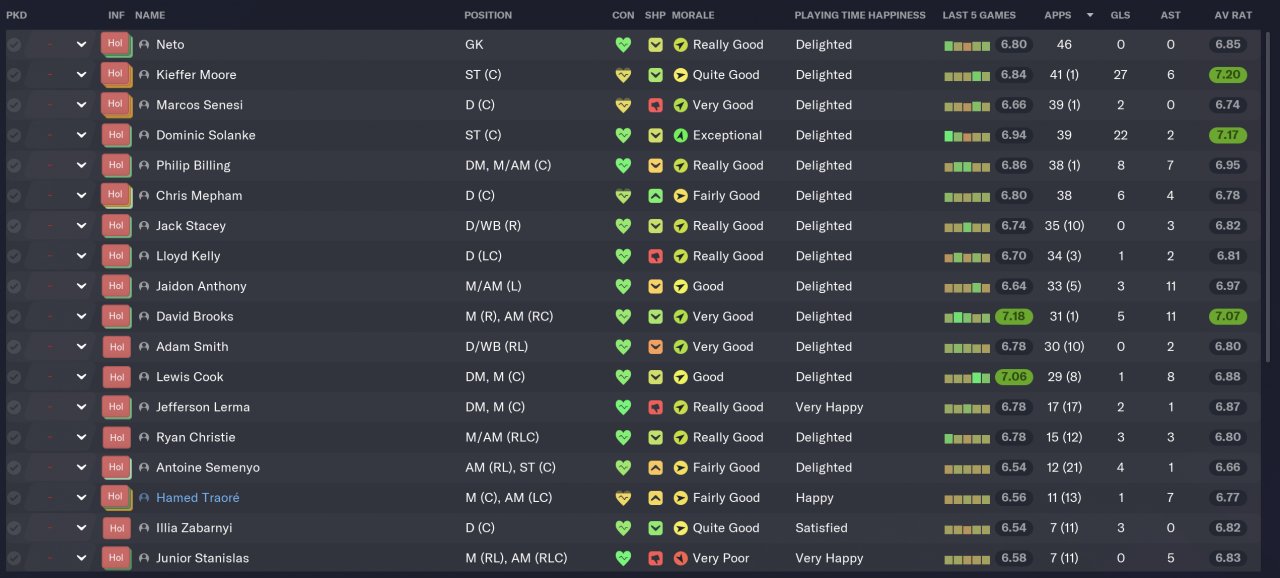Toggle the picked checkbox for David Brooks
The image size is (1280, 578).
pos(14,317)
